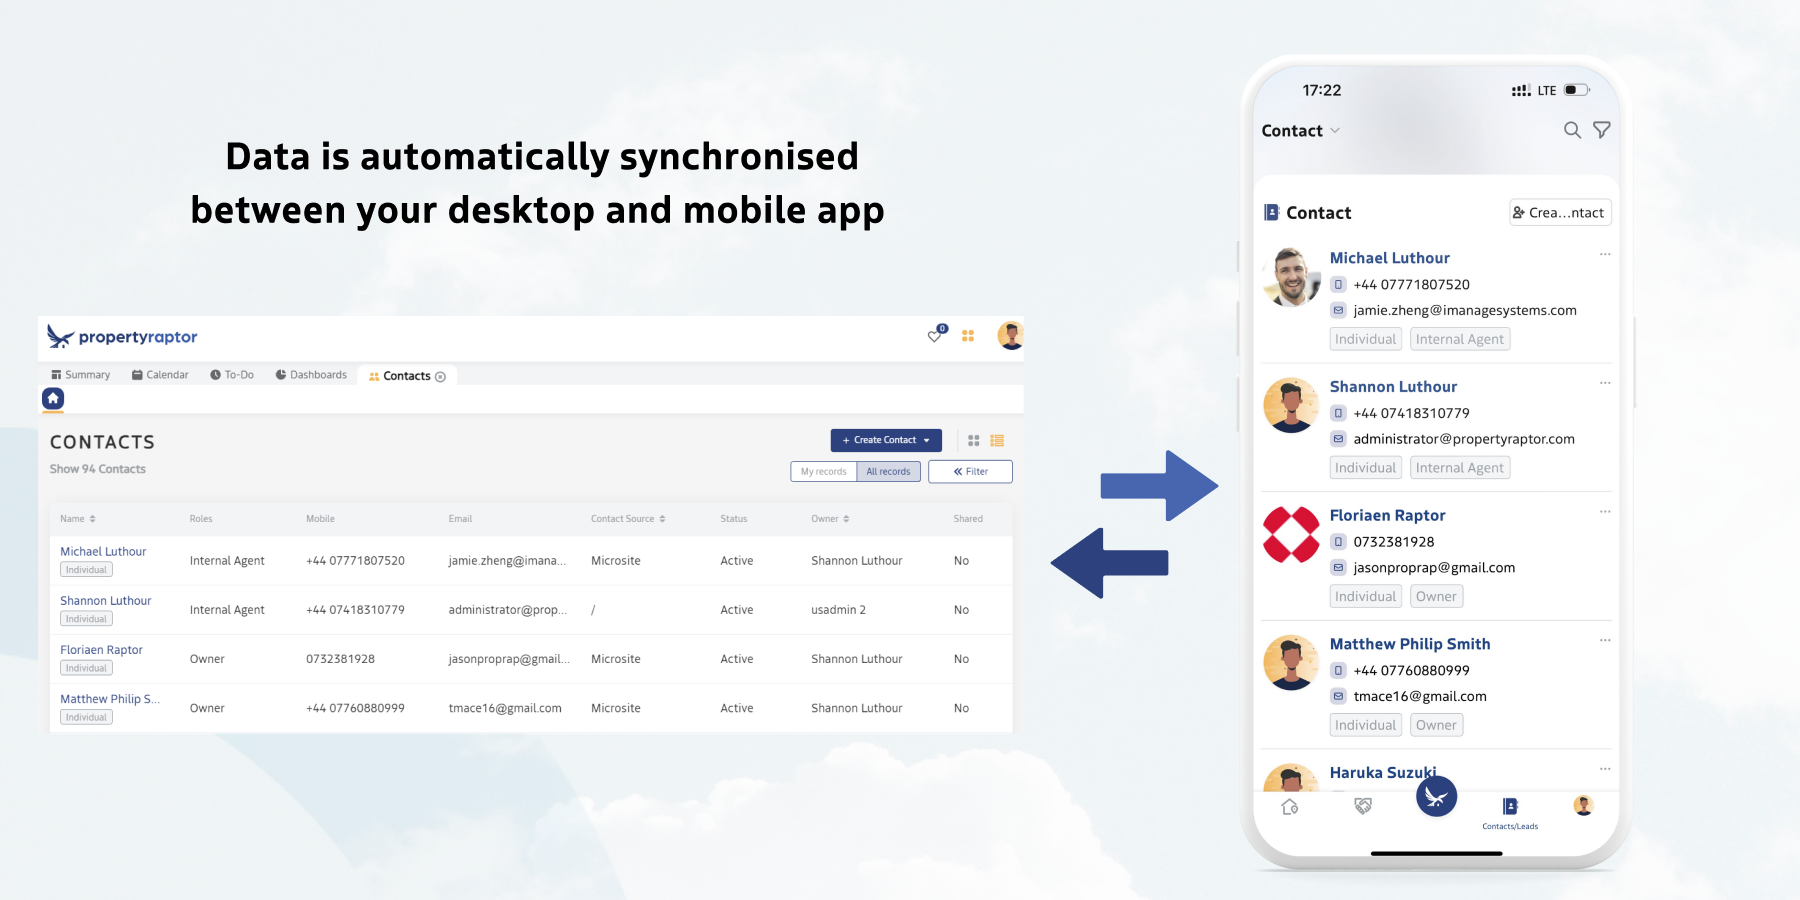Screen dimensions: 1800x900
Task: Tap the filter funnel icon on mobile
Action: (1602, 130)
